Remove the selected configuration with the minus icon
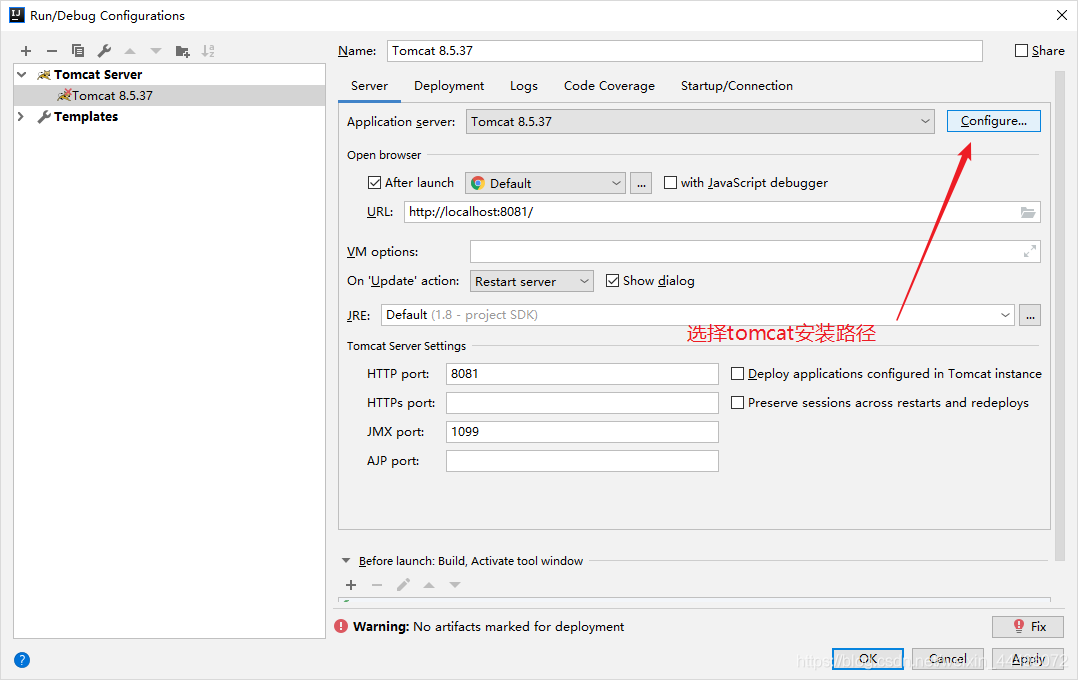This screenshot has height=680, width=1078. click(x=52, y=51)
